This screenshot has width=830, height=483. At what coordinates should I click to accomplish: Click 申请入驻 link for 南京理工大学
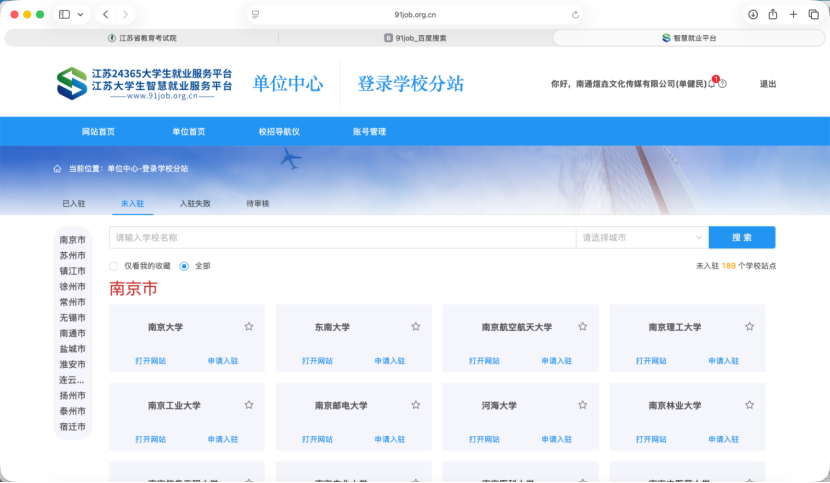pos(723,361)
